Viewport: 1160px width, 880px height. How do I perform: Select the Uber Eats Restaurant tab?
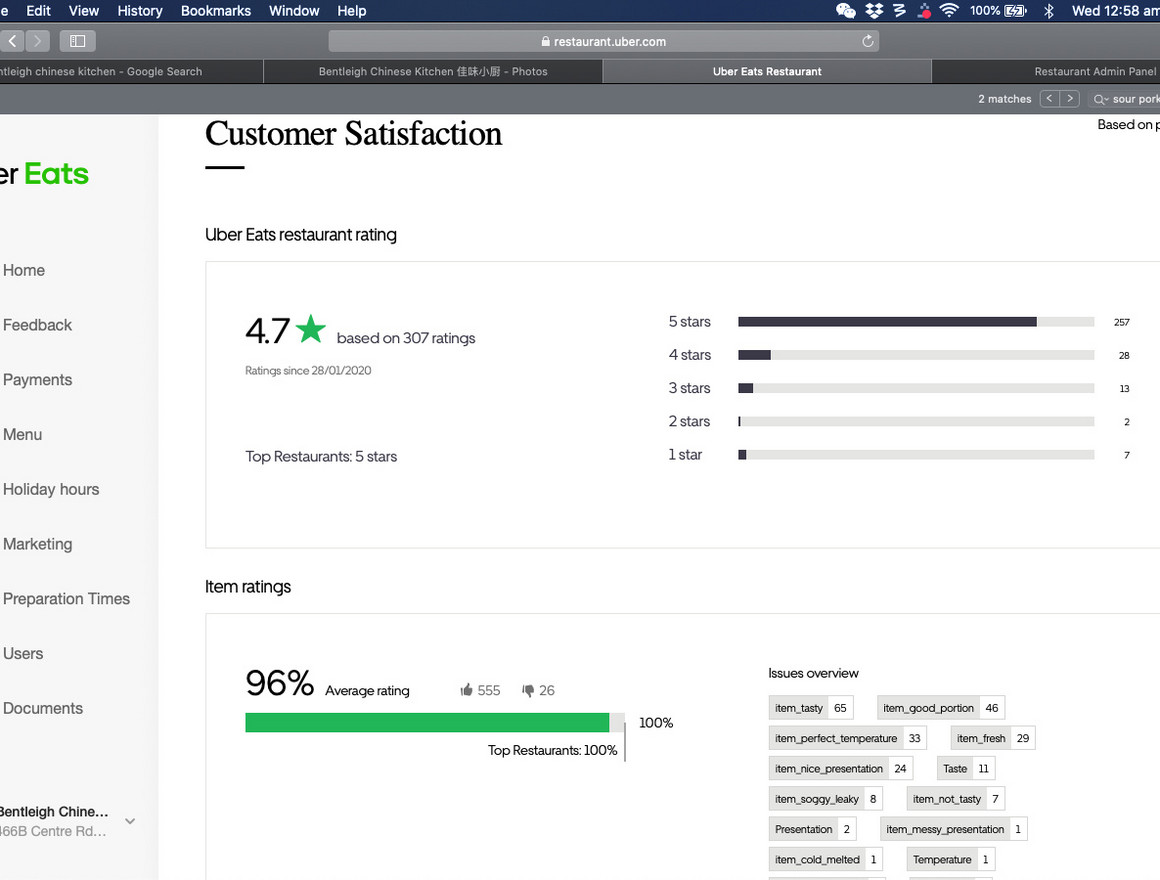point(767,72)
